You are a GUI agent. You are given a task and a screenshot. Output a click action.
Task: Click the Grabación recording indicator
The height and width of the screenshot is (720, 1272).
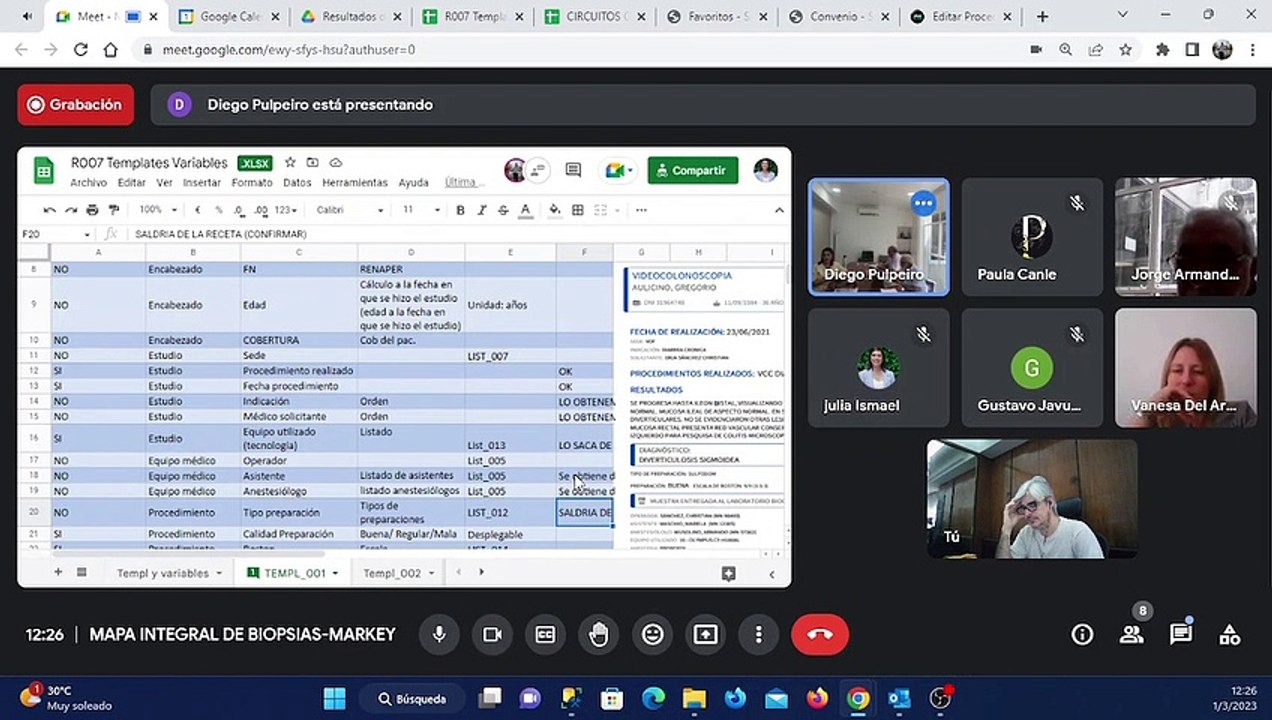(75, 104)
